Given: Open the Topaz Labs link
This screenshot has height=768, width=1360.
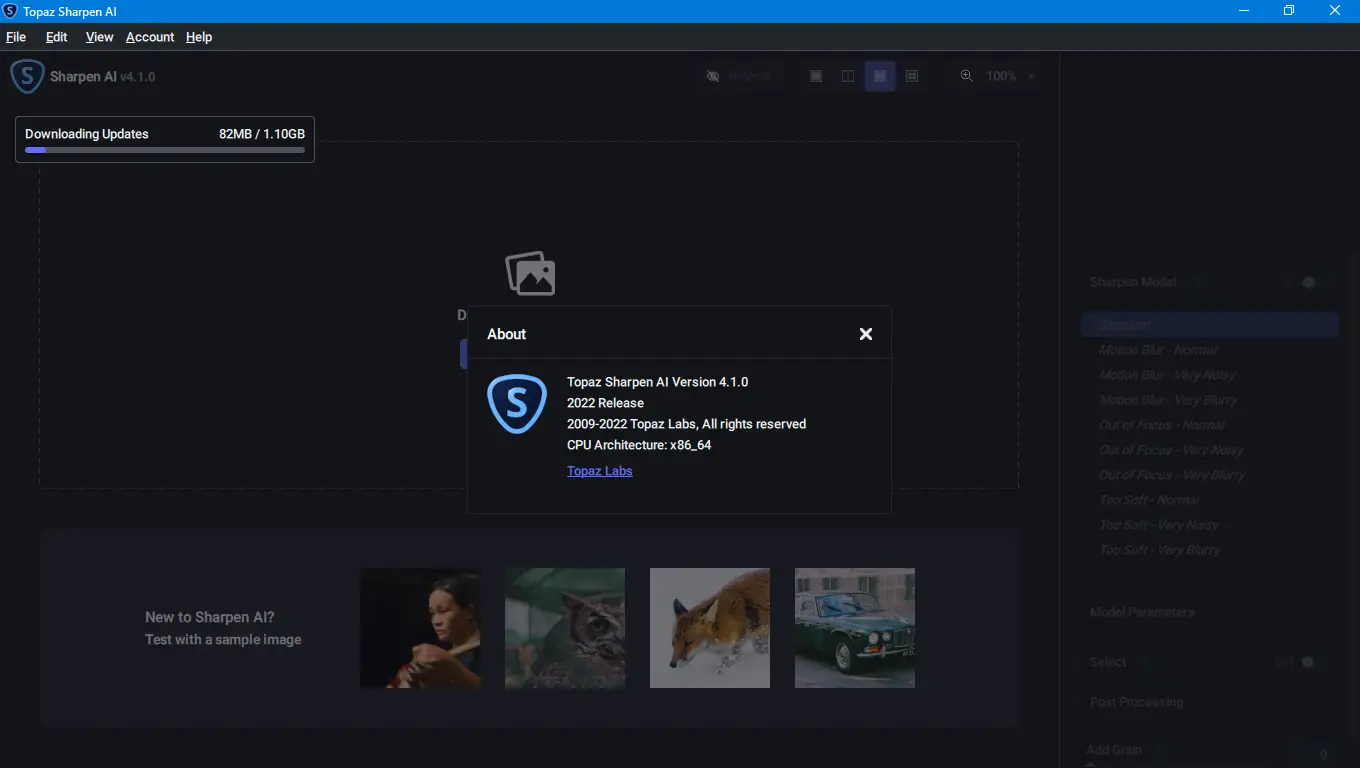Looking at the screenshot, I should [x=600, y=471].
